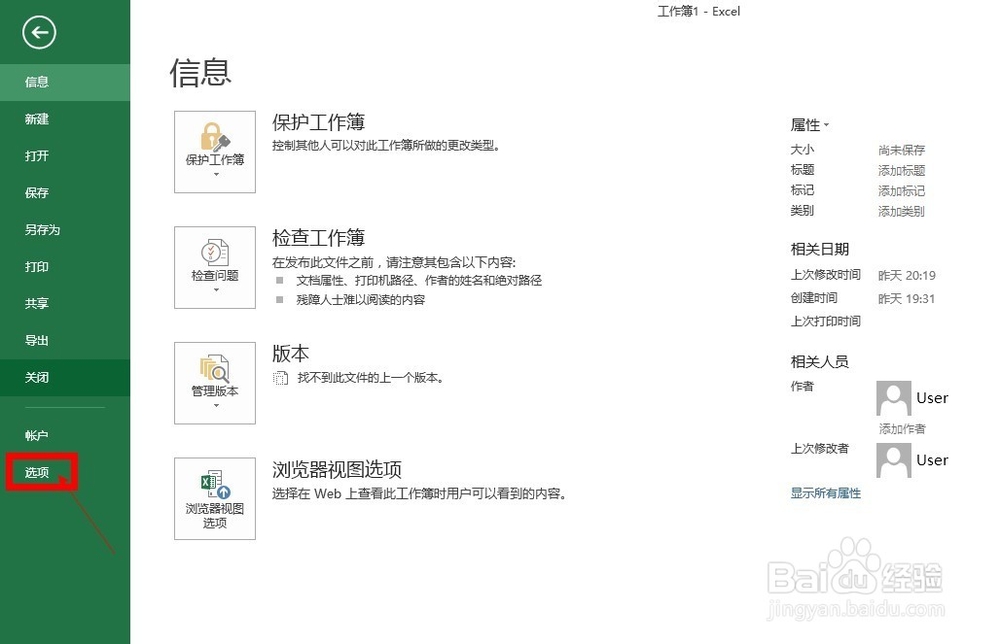1000x644 pixels.
Task: Expand the 属性 properties dropdown
Action: click(x=827, y=124)
